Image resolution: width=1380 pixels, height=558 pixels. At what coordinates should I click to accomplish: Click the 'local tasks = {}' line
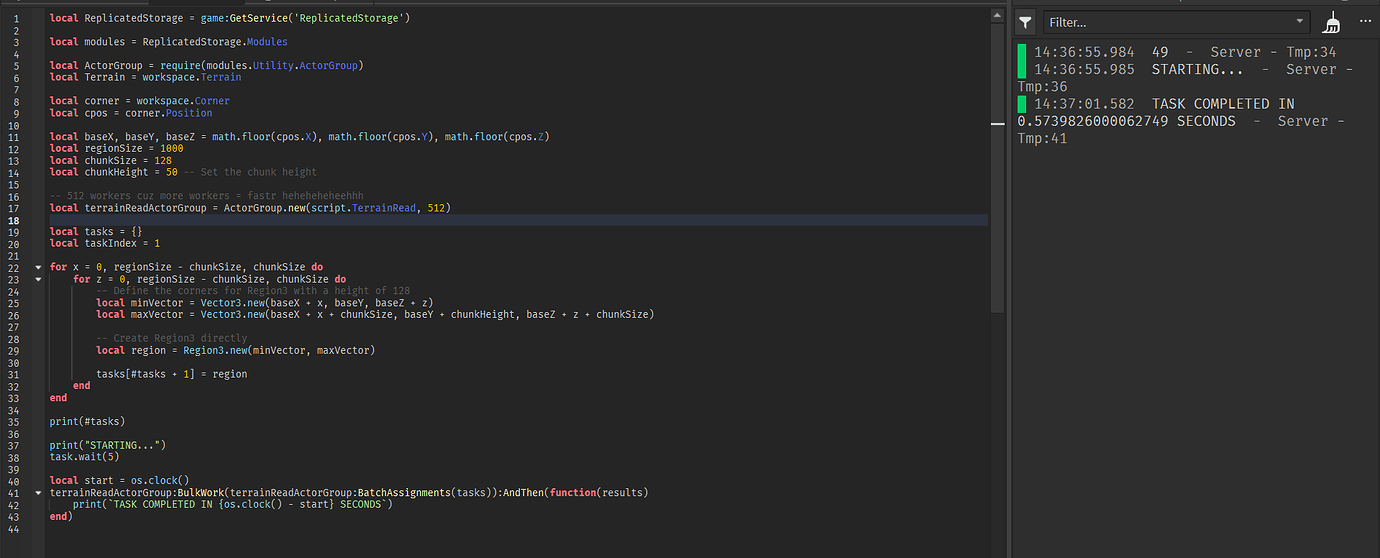(96, 231)
